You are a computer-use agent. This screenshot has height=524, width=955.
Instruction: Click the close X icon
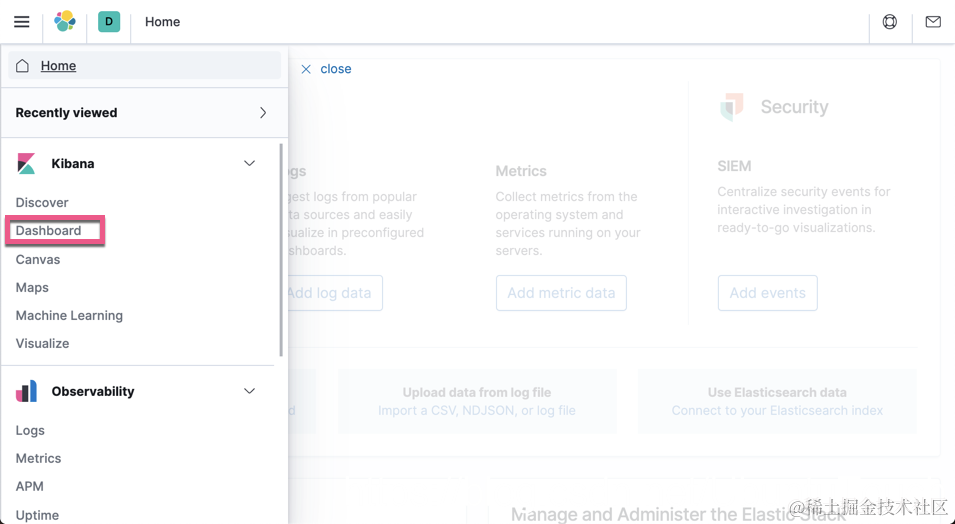coord(306,69)
